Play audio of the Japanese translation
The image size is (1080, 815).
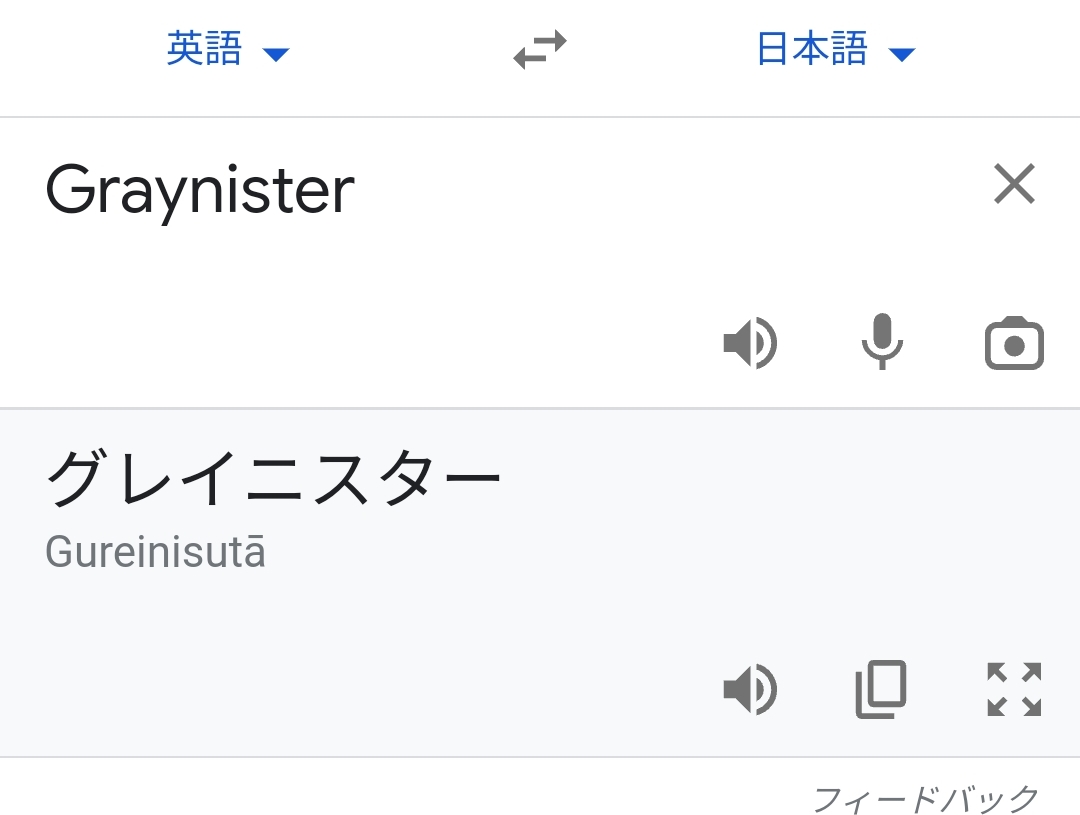(x=750, y=690)
